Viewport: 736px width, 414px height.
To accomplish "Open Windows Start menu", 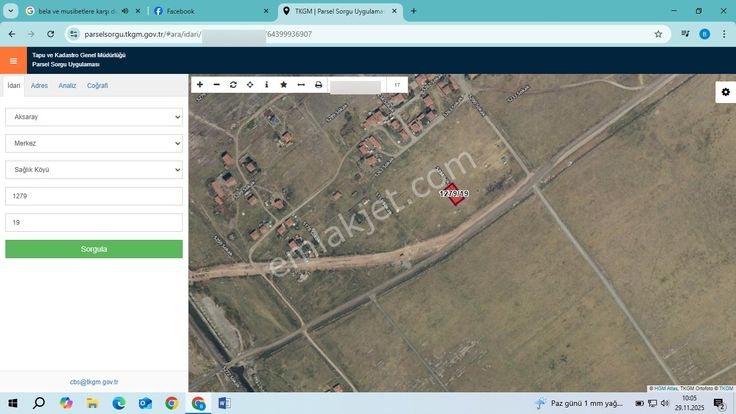I will point(13,403).
